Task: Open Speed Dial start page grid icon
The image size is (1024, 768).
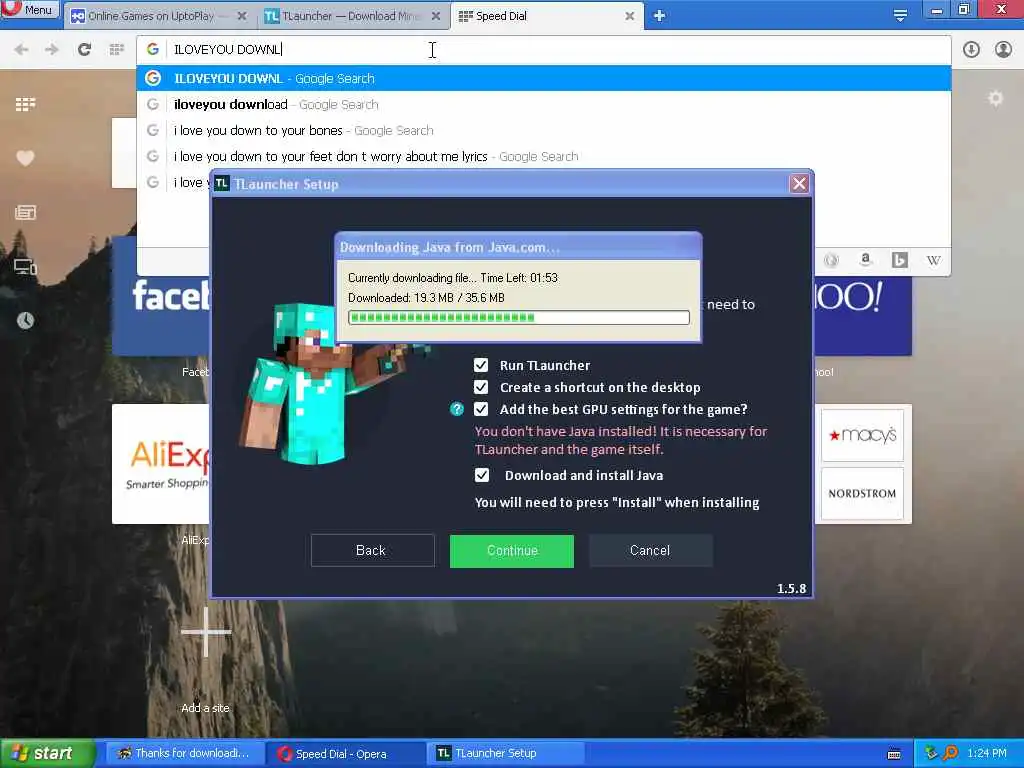Action: click(117, 50)
